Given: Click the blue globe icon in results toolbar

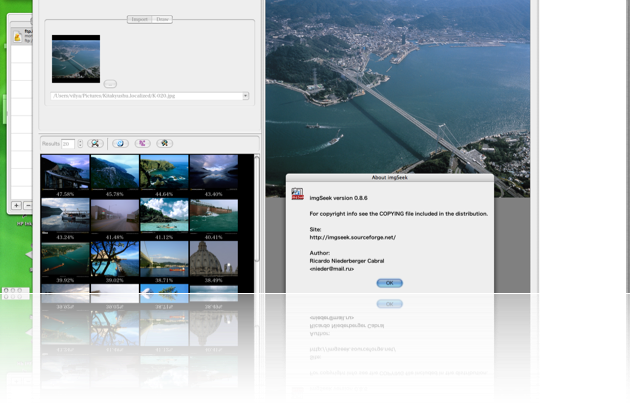Looking at the screenshot, I should 119,144.
